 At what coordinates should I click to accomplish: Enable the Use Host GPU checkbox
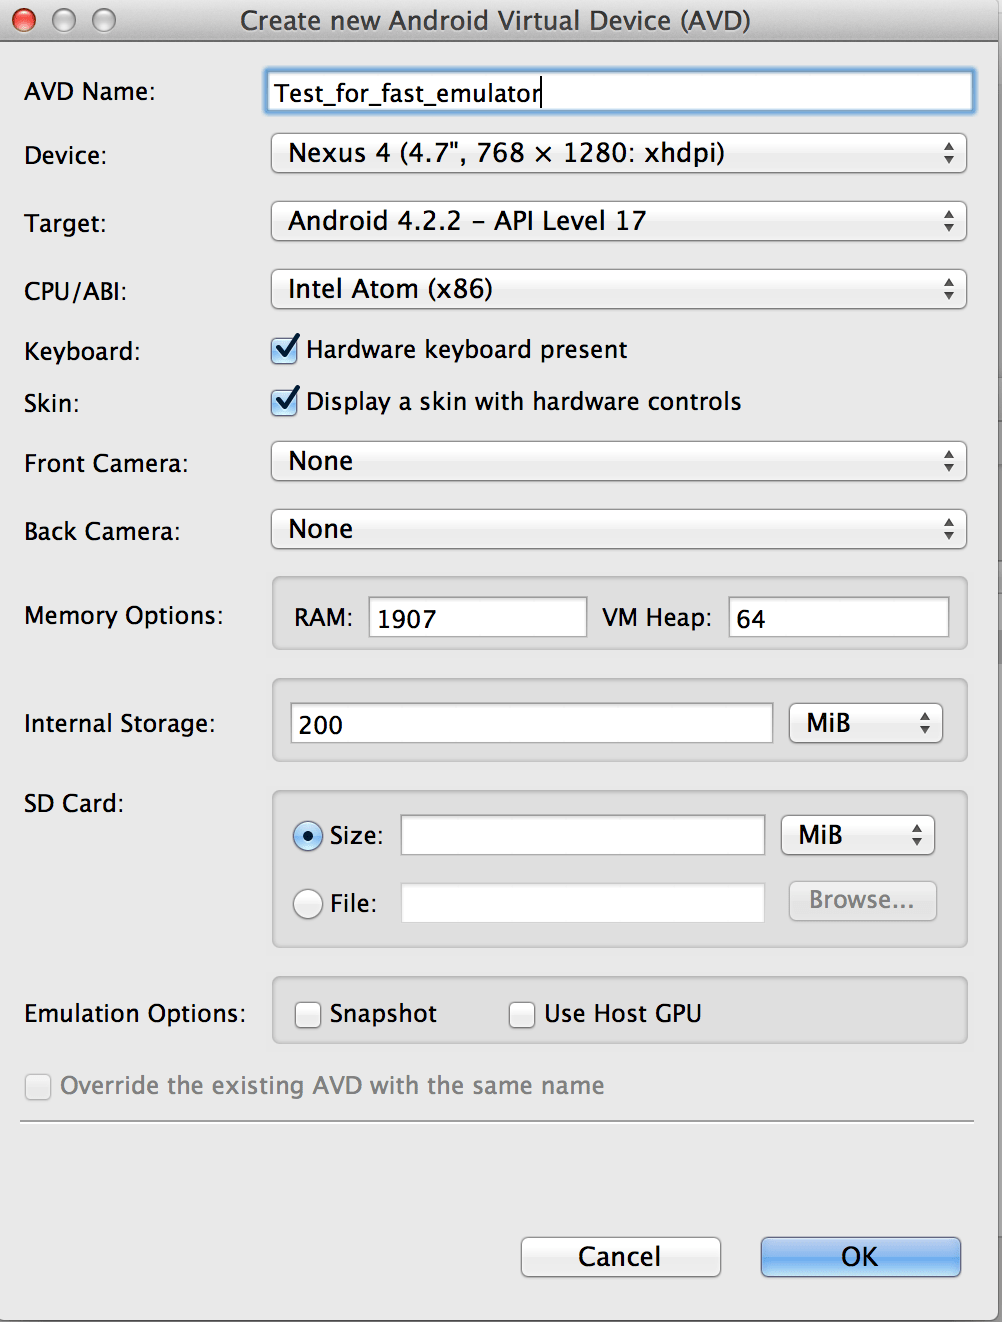(x=522, y=1015)
